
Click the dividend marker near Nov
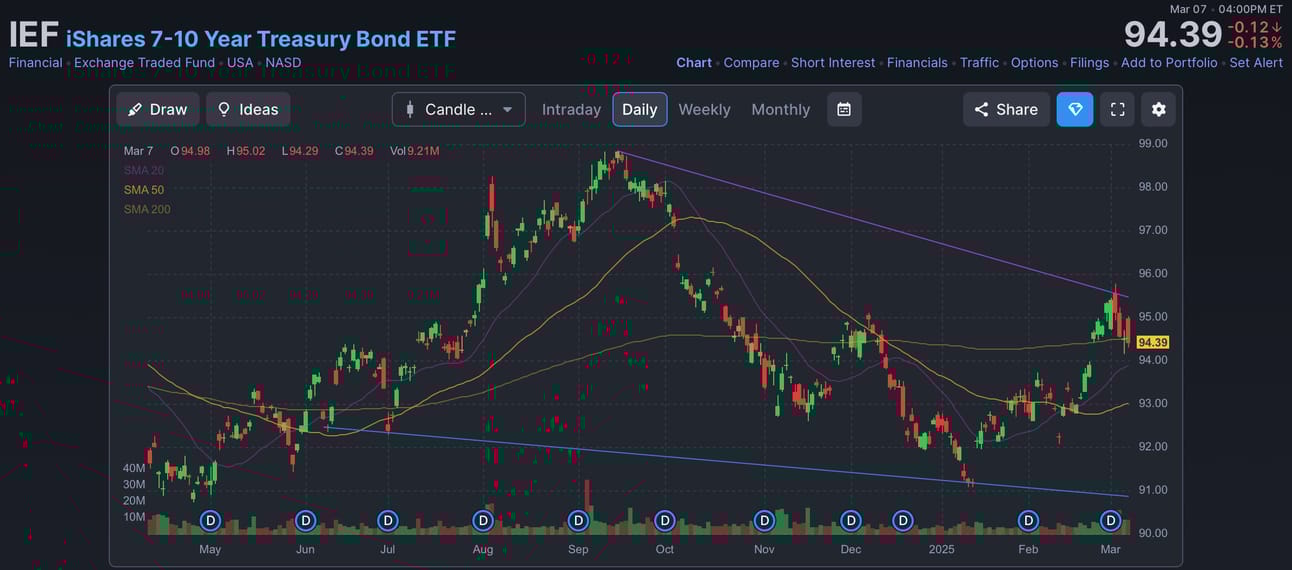[x=764, y=520]
